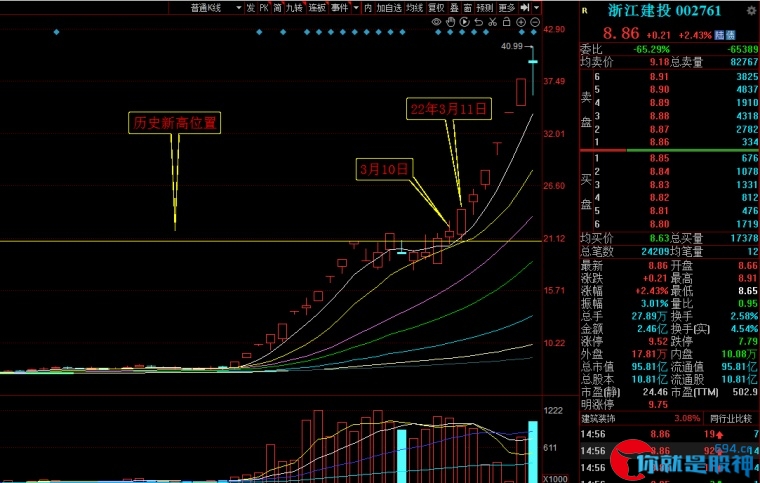Click the 均卖价 9.18 value
Viewport: 760px width, 483px height.
(x=660, y=62)
